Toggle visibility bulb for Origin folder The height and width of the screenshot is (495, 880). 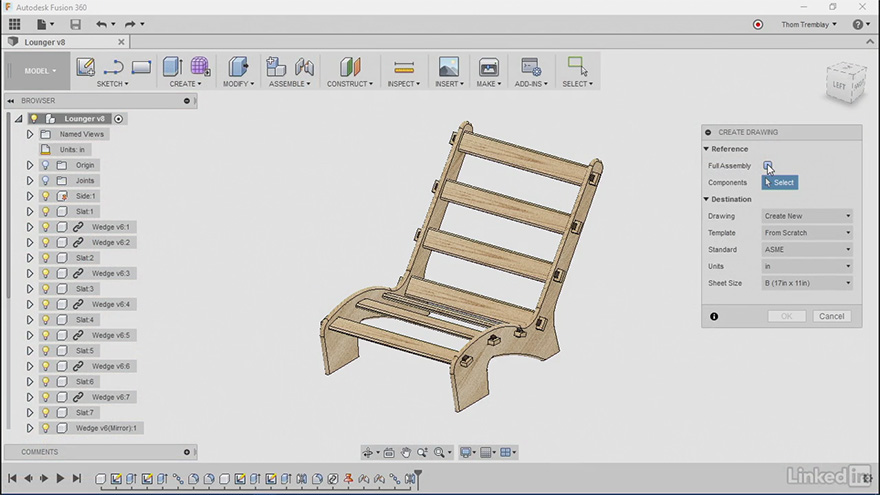45,165
